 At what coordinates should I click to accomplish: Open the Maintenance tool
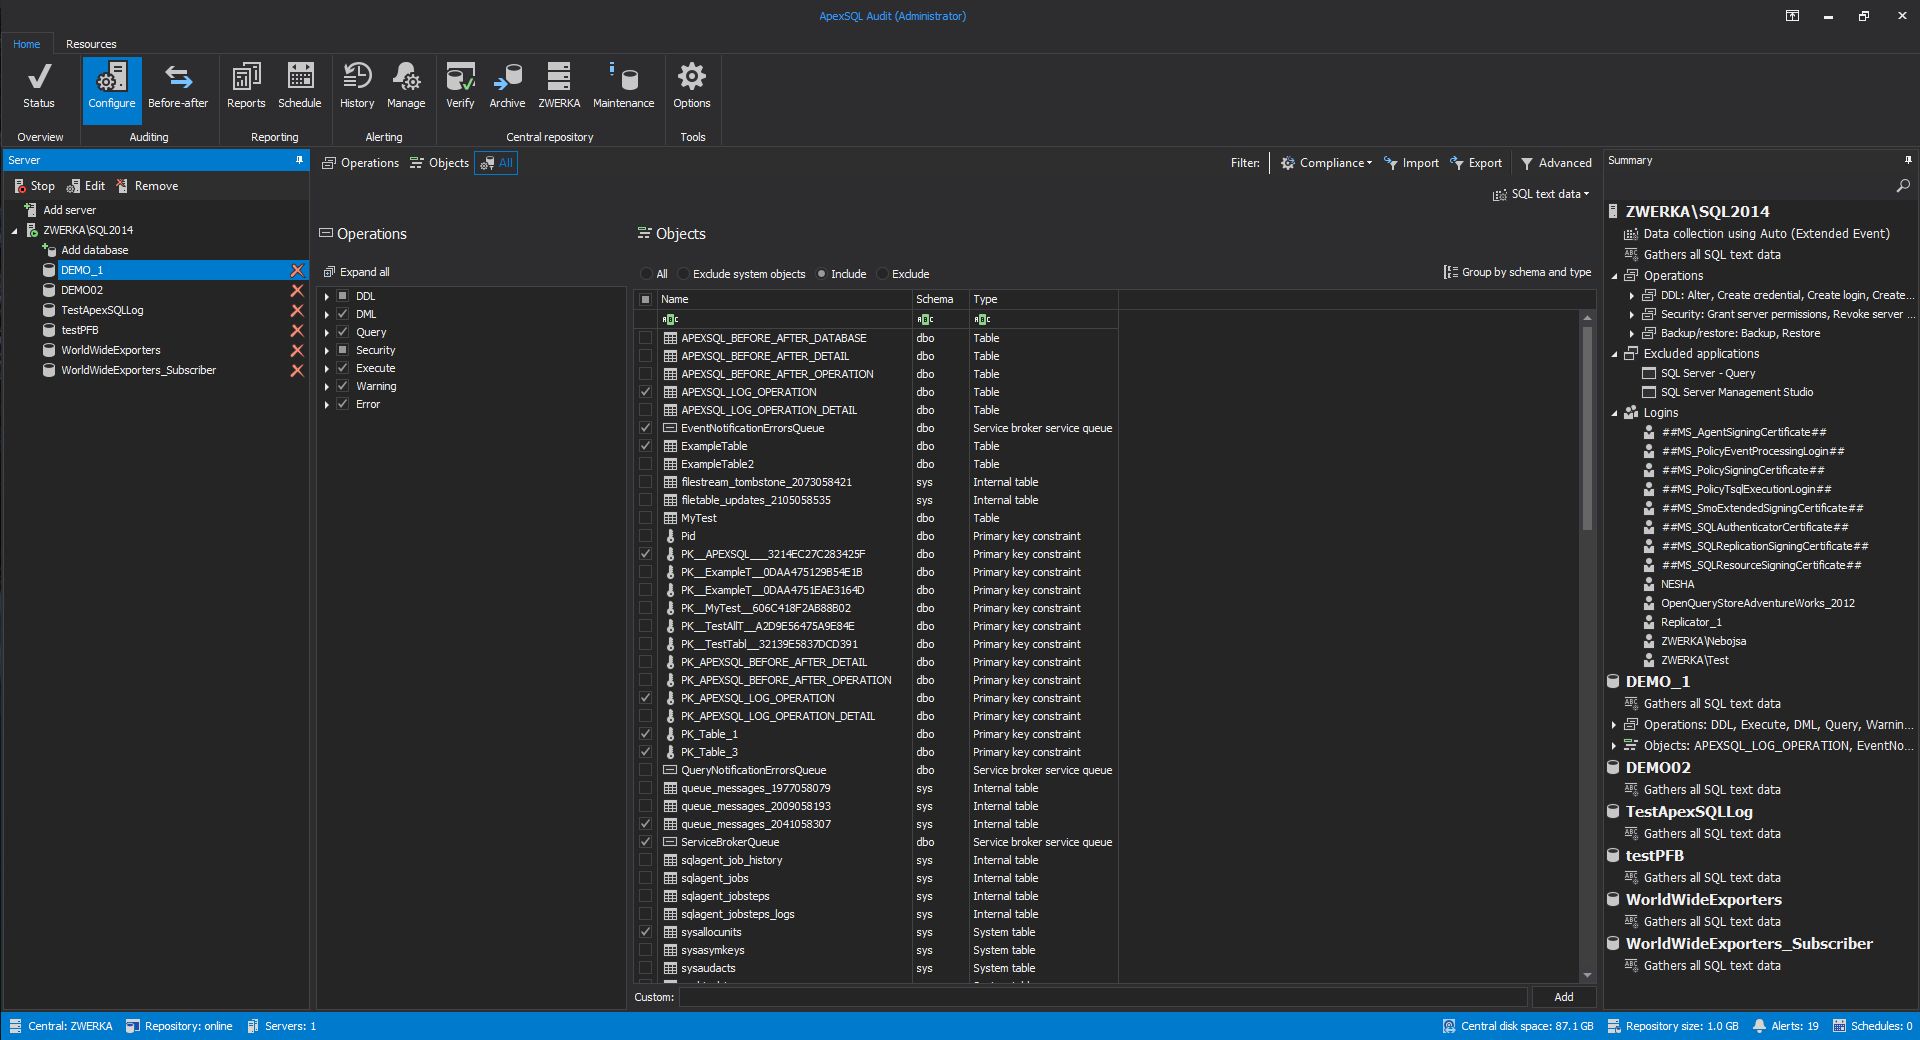624,85
